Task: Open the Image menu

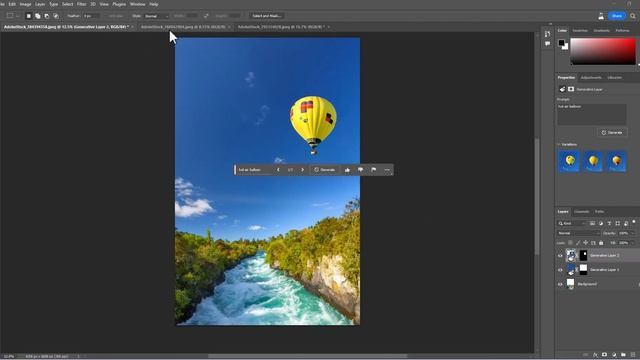Action: pos(25,4)
